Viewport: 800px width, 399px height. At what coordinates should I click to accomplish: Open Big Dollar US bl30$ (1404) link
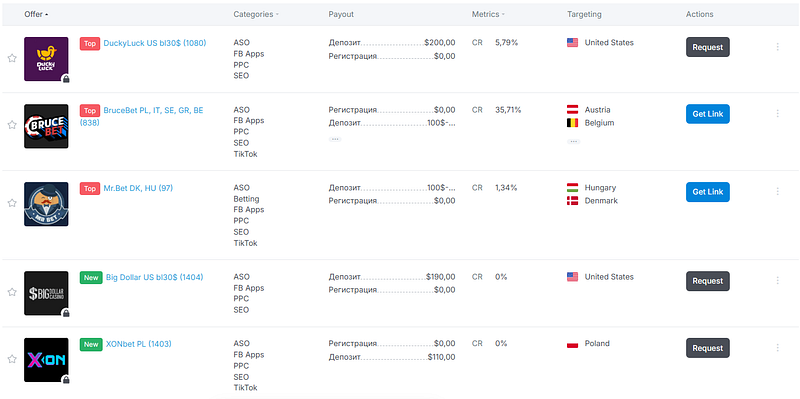[155, 277]
